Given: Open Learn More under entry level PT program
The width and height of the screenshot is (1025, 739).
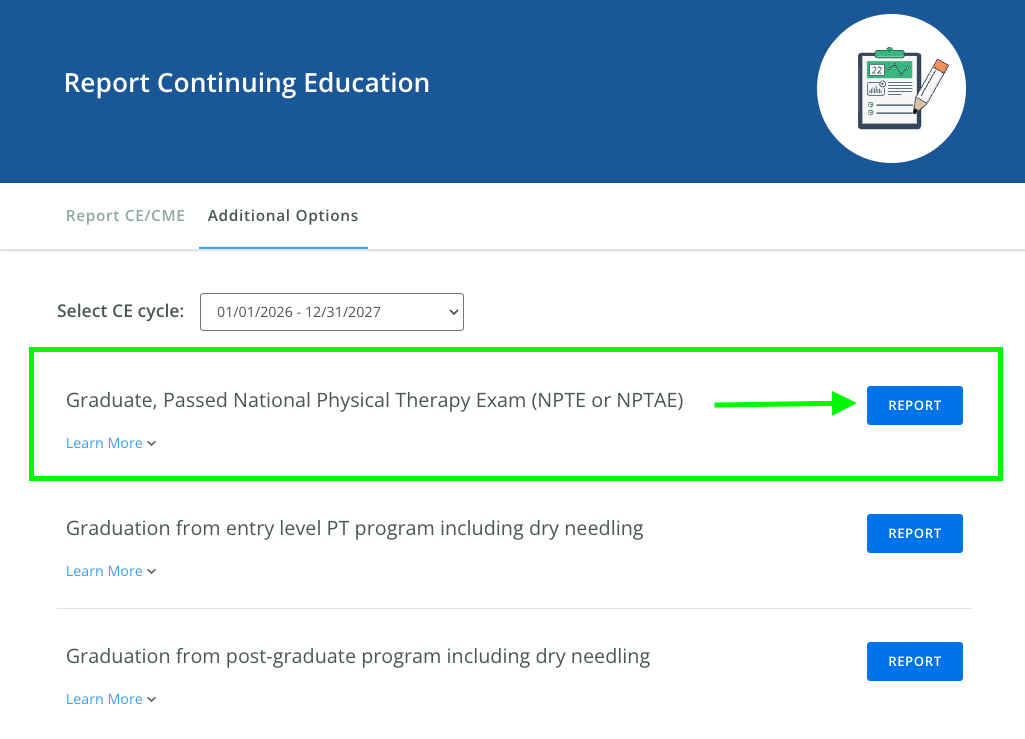Looking at the screenshot, I should [x=104, y=571].
